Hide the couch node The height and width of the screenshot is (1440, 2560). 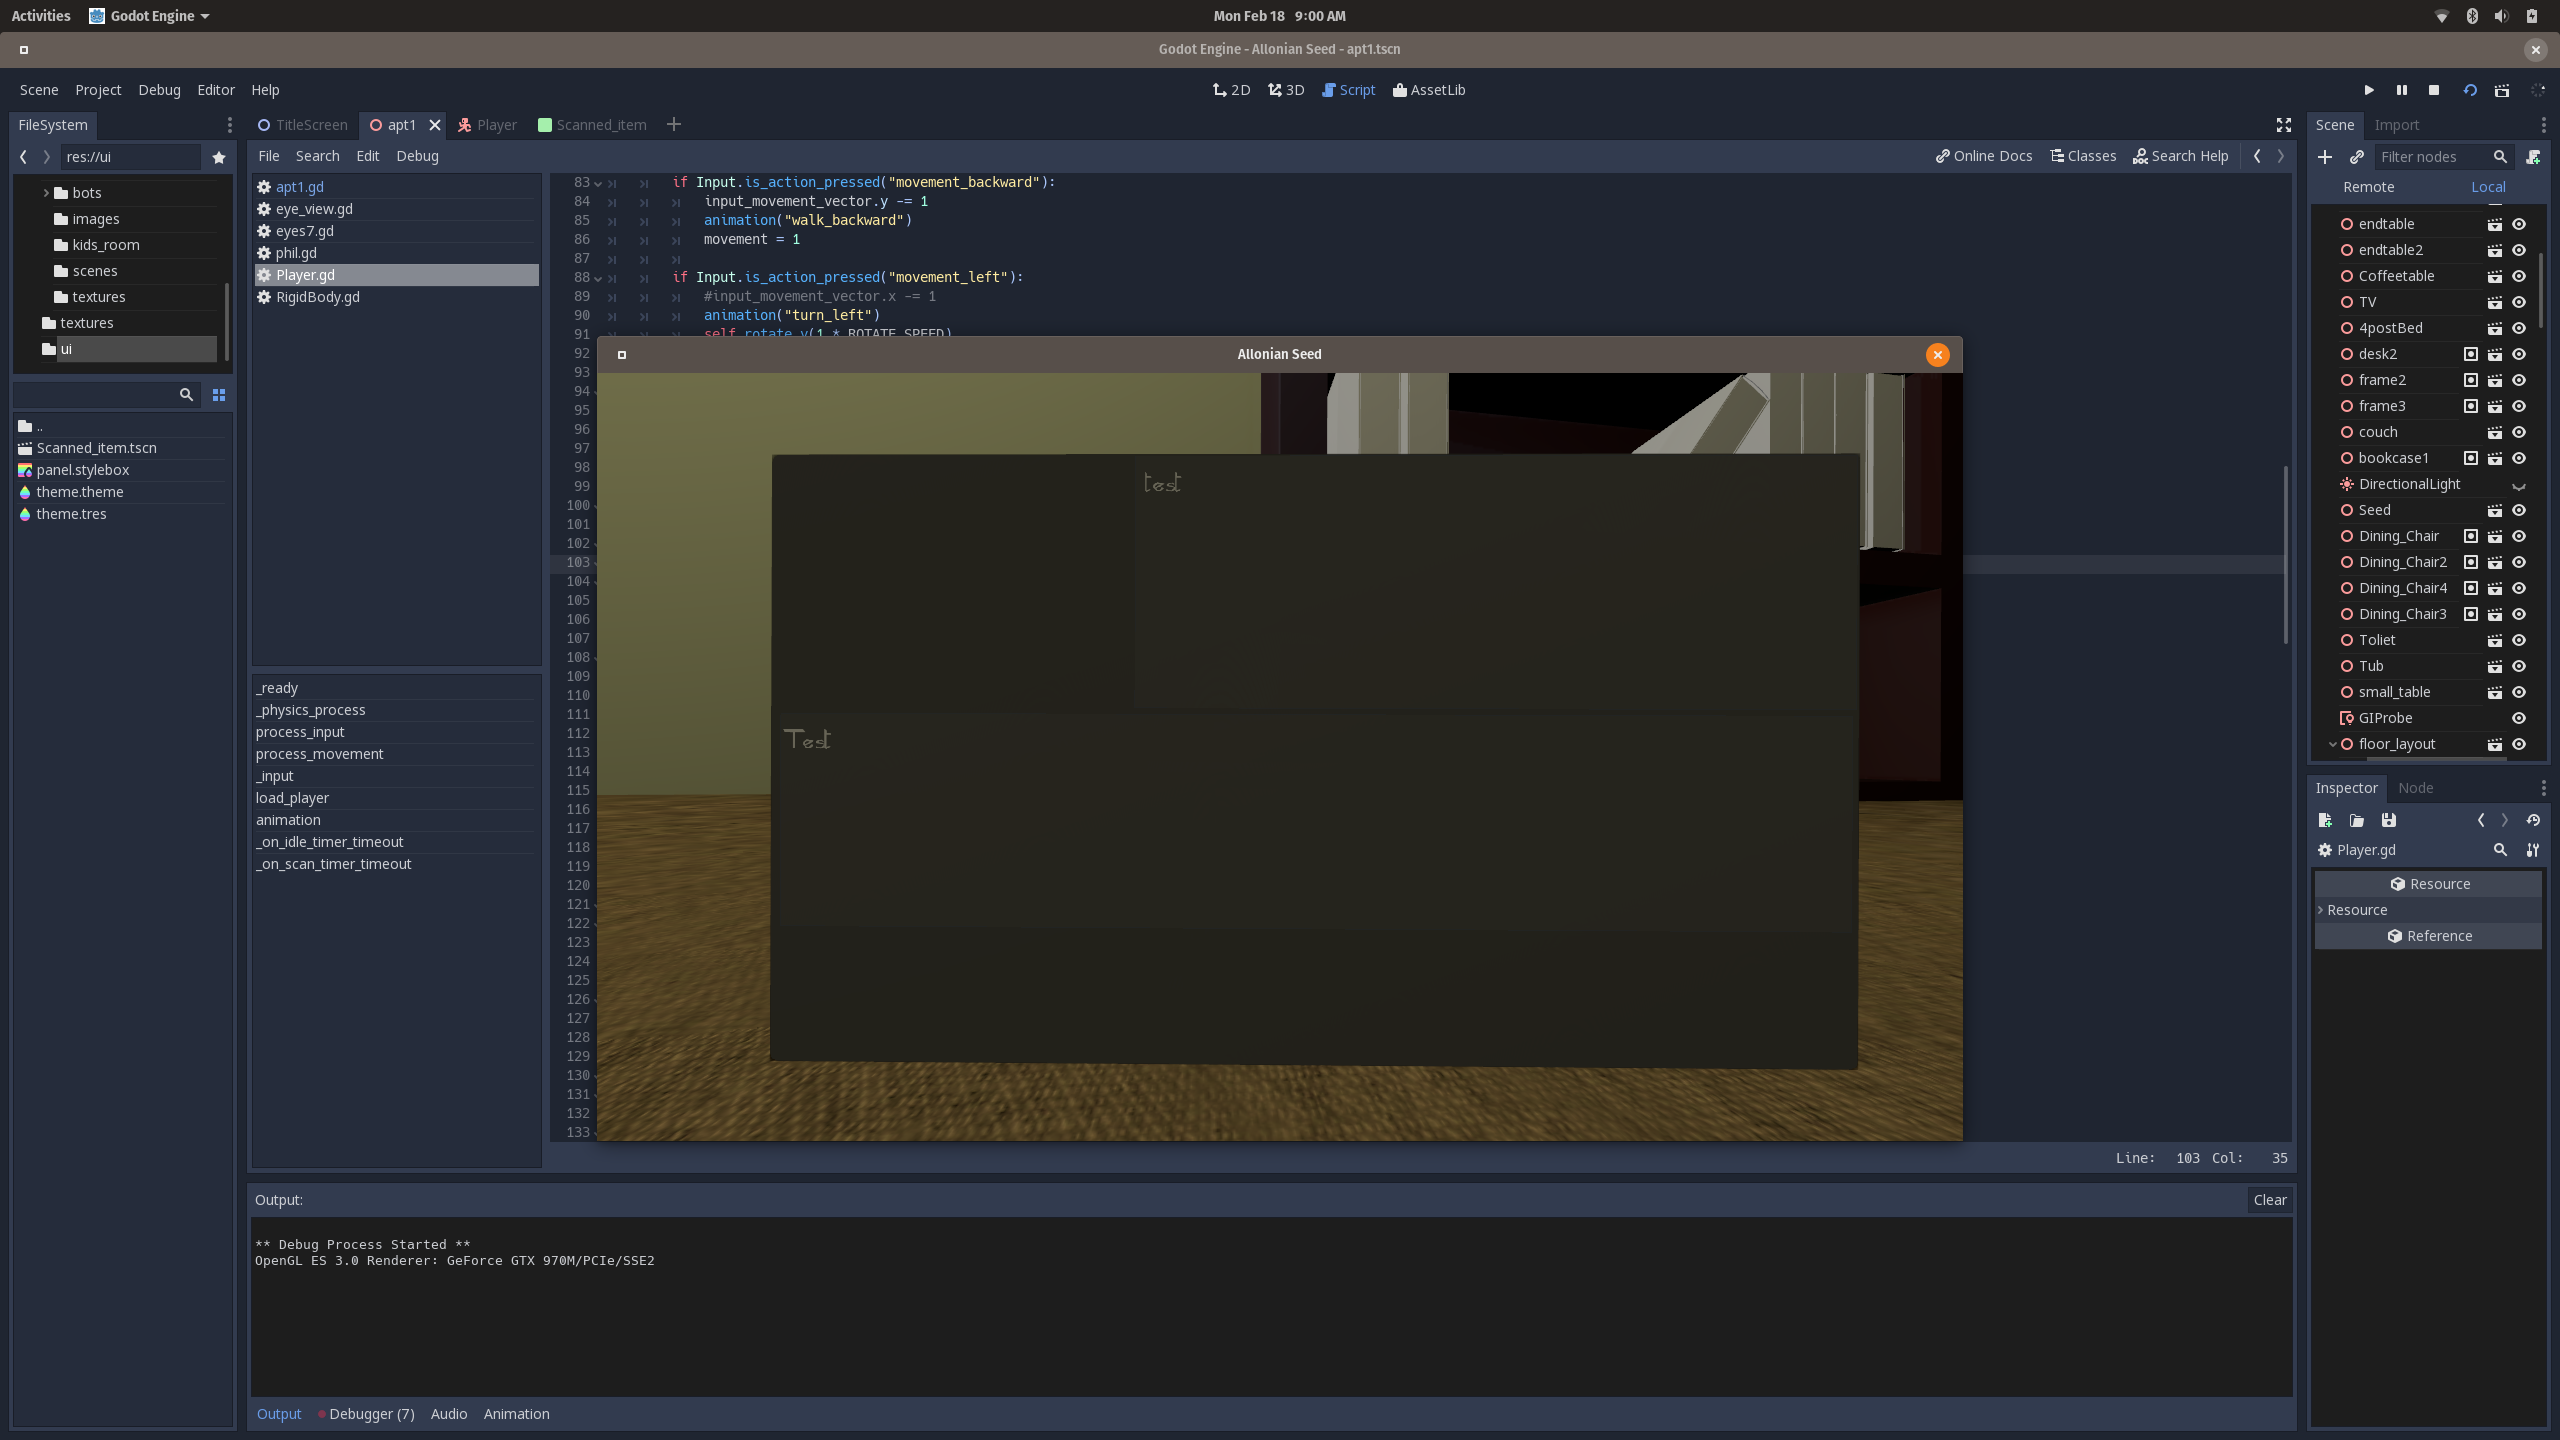tap(2519, 431)
